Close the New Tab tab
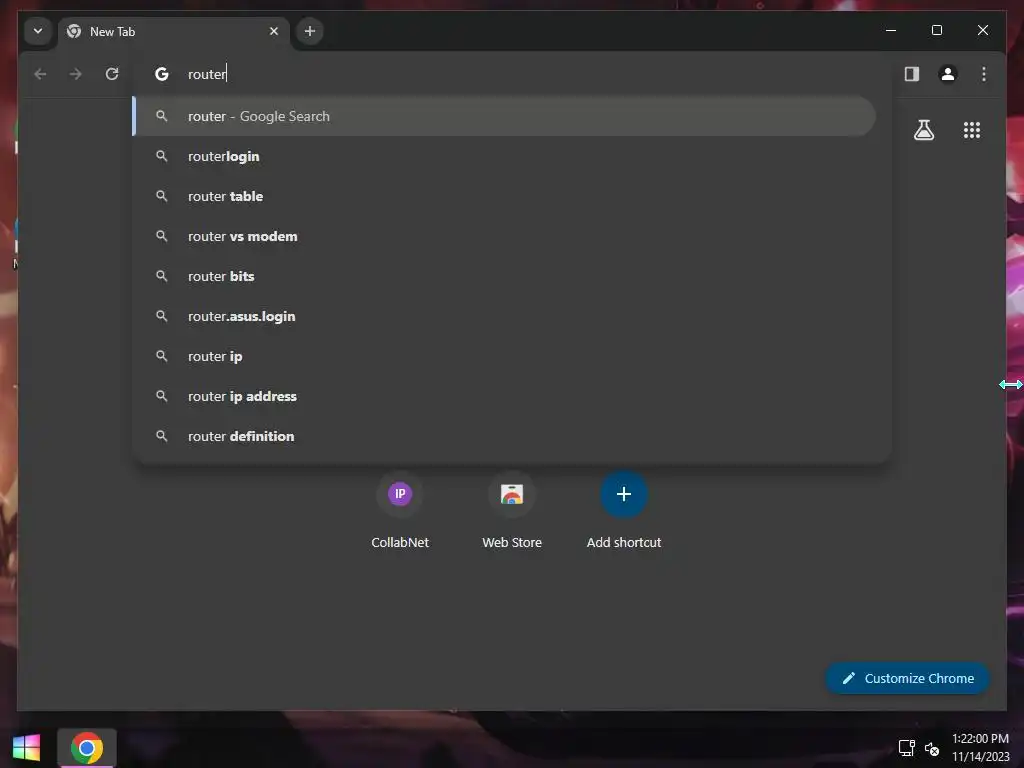 pos(274,31)
